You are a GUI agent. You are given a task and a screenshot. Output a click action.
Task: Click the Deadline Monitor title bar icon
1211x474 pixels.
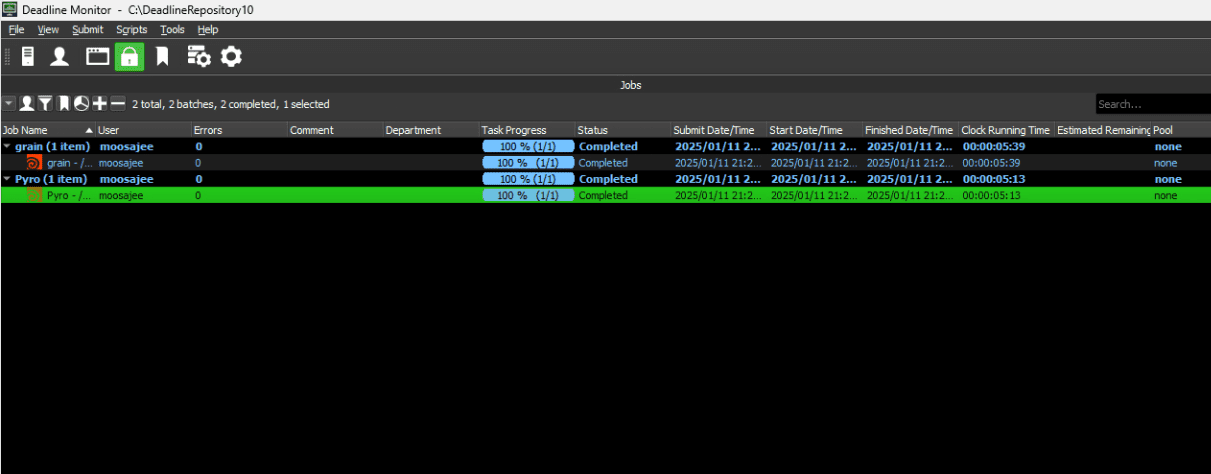coord(9,9)
